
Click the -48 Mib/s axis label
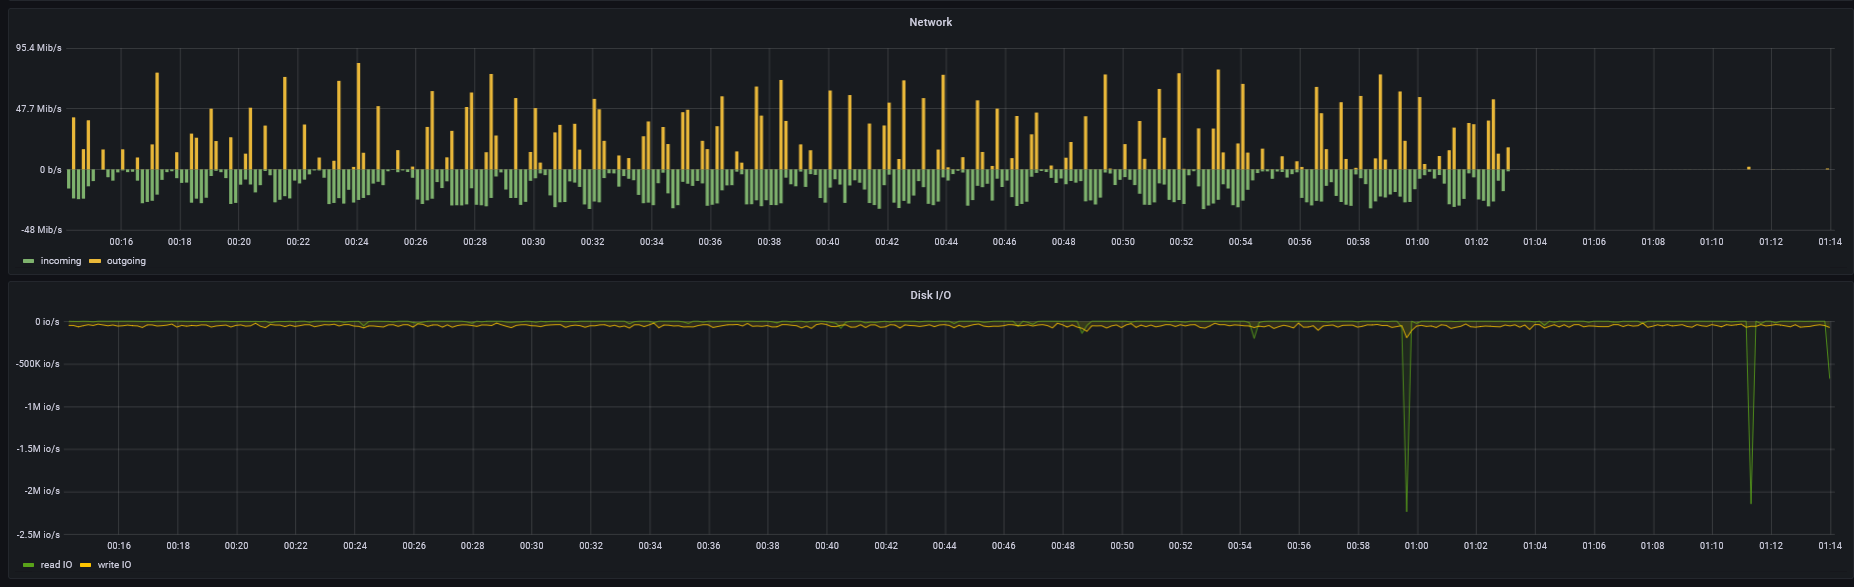point(42,230)
